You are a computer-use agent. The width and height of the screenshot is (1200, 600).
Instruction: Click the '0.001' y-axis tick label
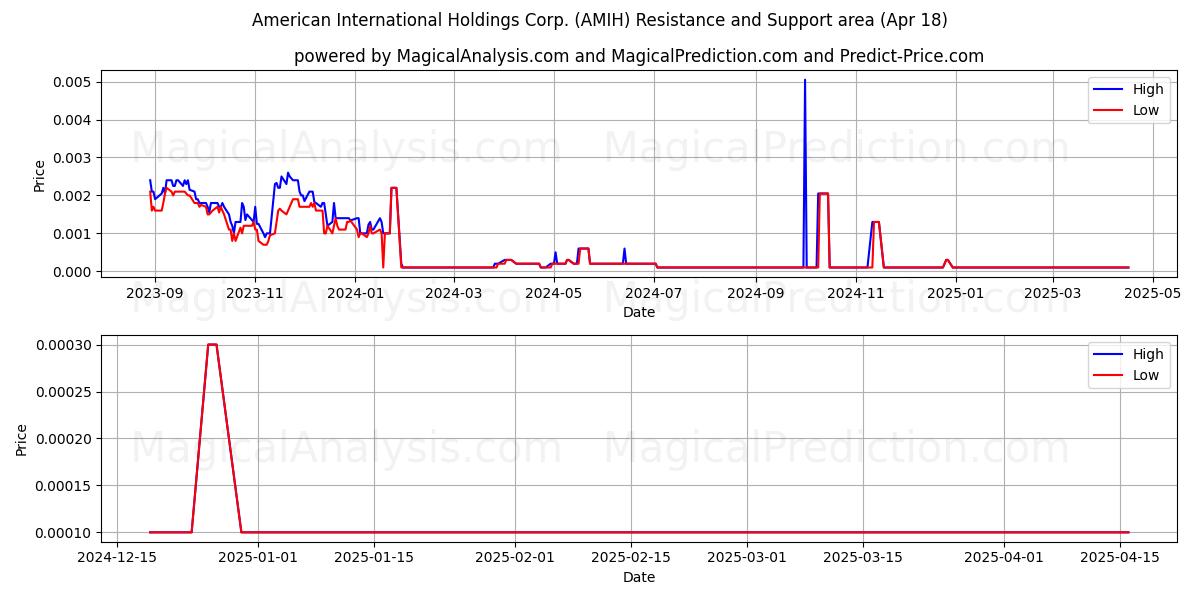(73, 234)
